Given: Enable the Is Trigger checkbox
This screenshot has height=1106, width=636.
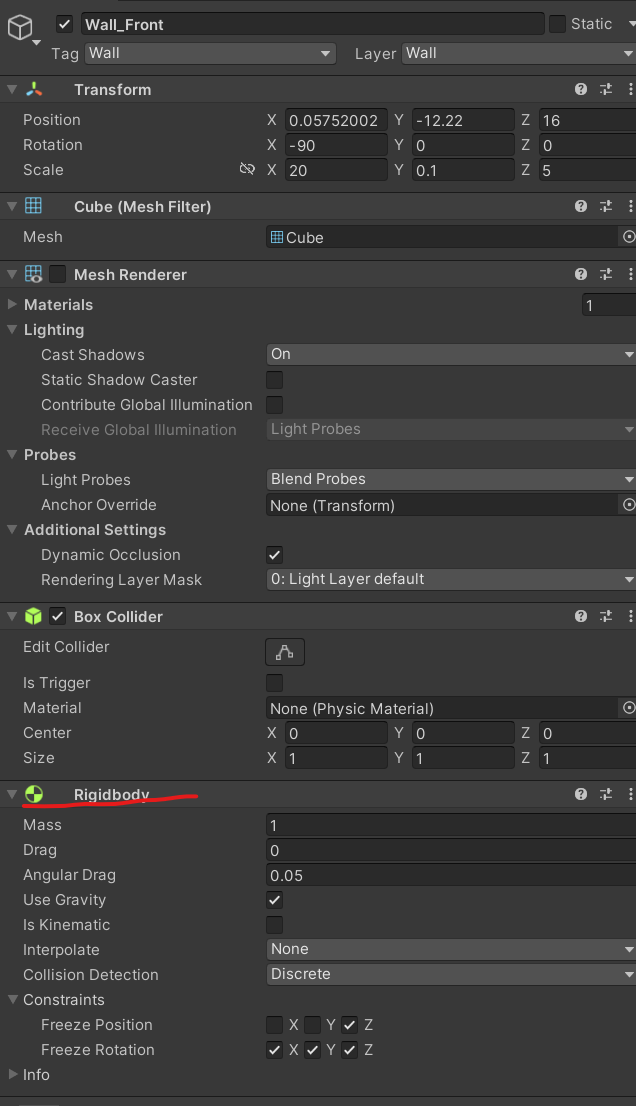Looking at the screenshot, I should 275,683.
